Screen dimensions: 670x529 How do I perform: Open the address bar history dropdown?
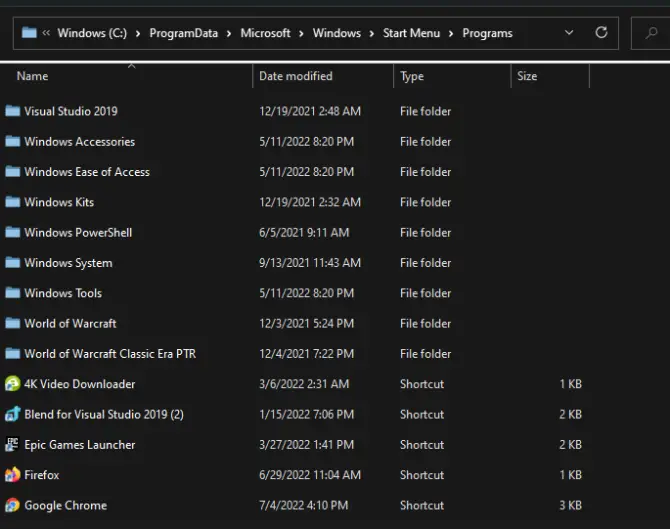(x=569, y=32)
